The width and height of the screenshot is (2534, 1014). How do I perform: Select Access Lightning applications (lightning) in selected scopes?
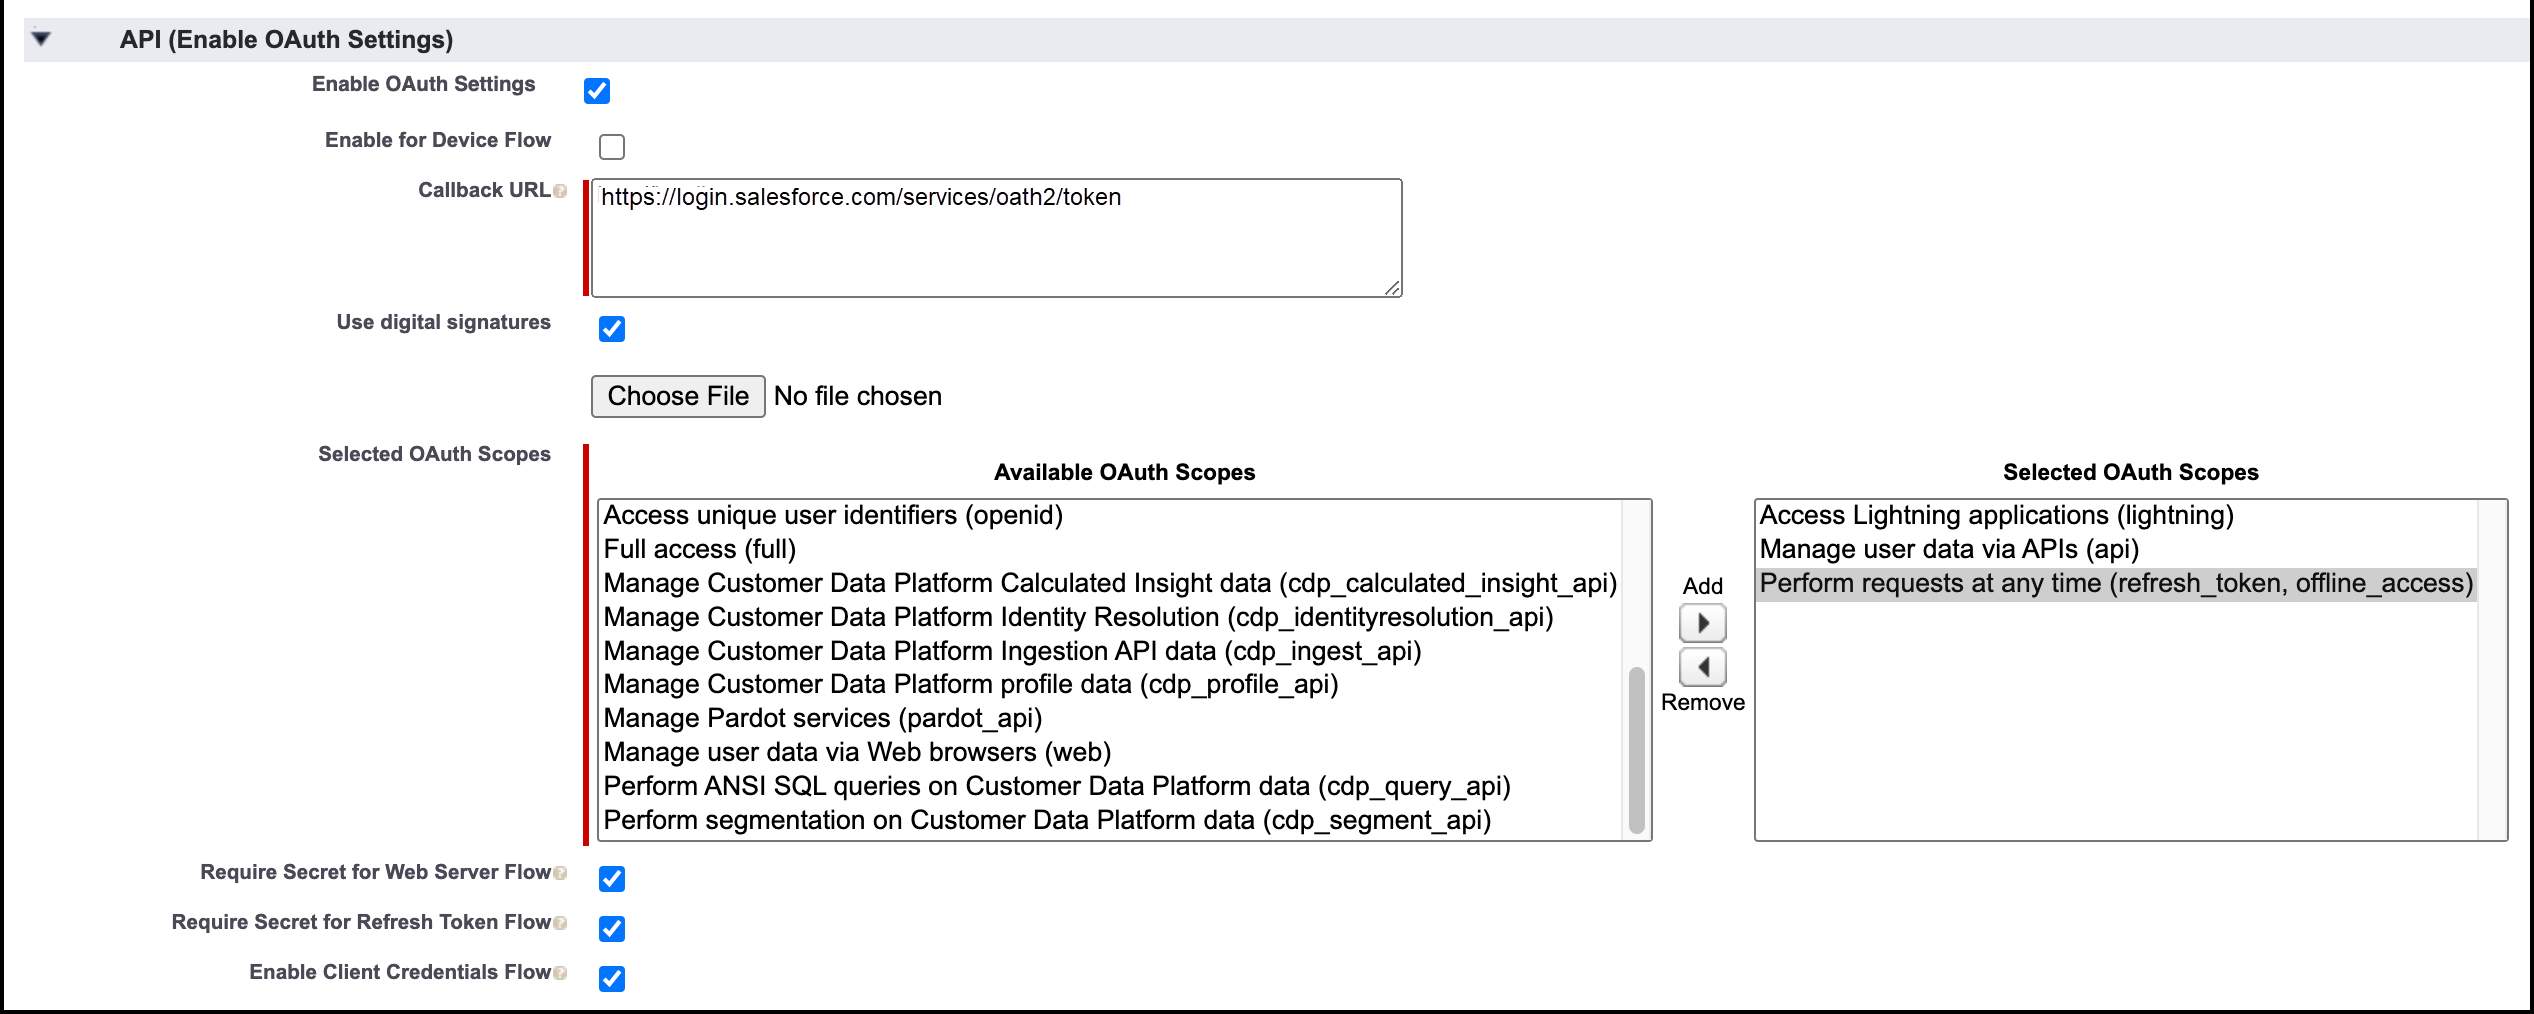tap(1996, 515)
